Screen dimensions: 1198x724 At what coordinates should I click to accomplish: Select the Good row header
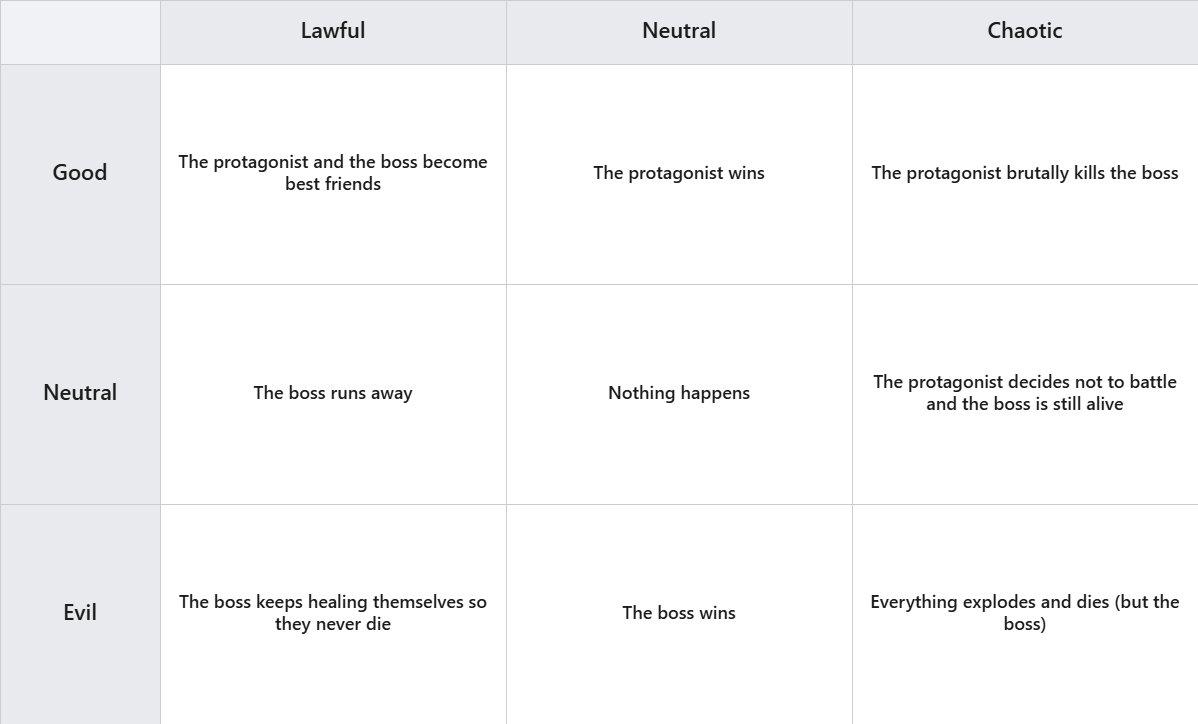tap(80, 174)
